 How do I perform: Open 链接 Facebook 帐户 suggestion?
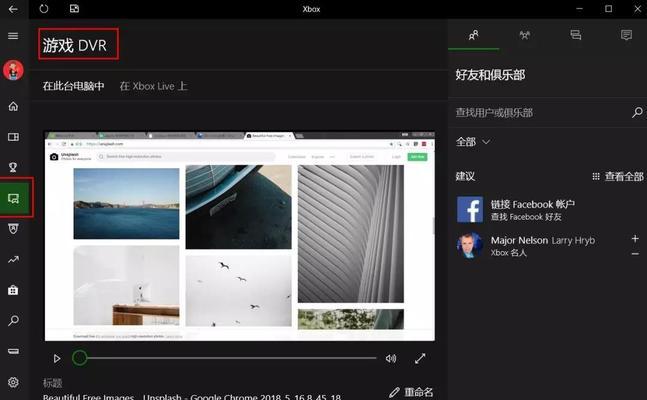[x=532, y=204]
